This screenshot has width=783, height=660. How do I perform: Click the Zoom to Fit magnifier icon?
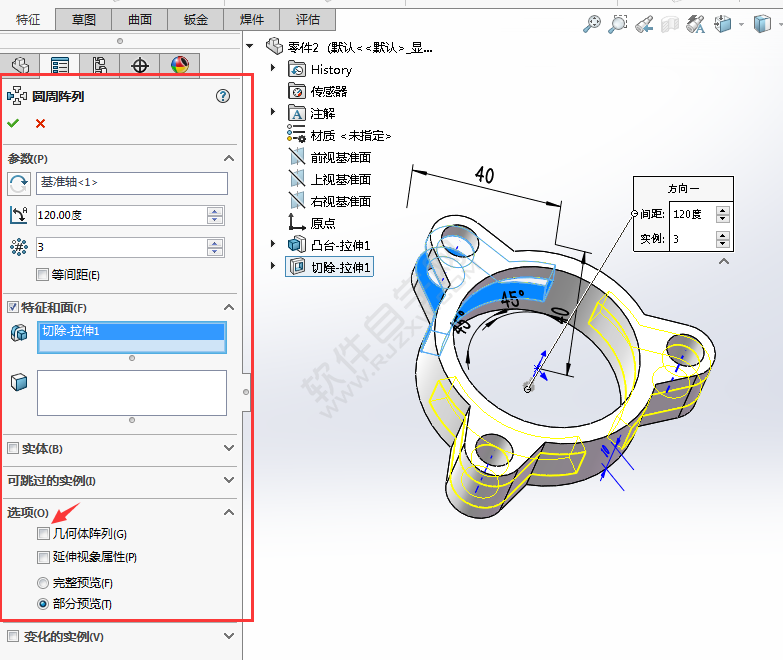592,23
